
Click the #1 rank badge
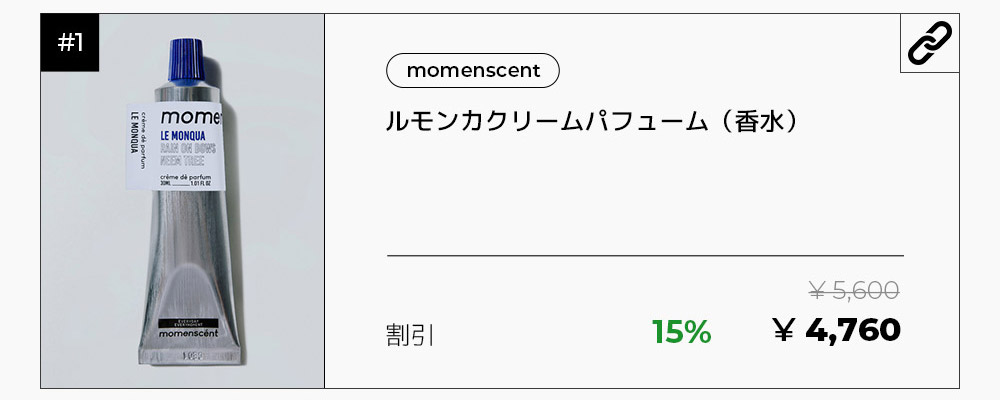[70, 44]
